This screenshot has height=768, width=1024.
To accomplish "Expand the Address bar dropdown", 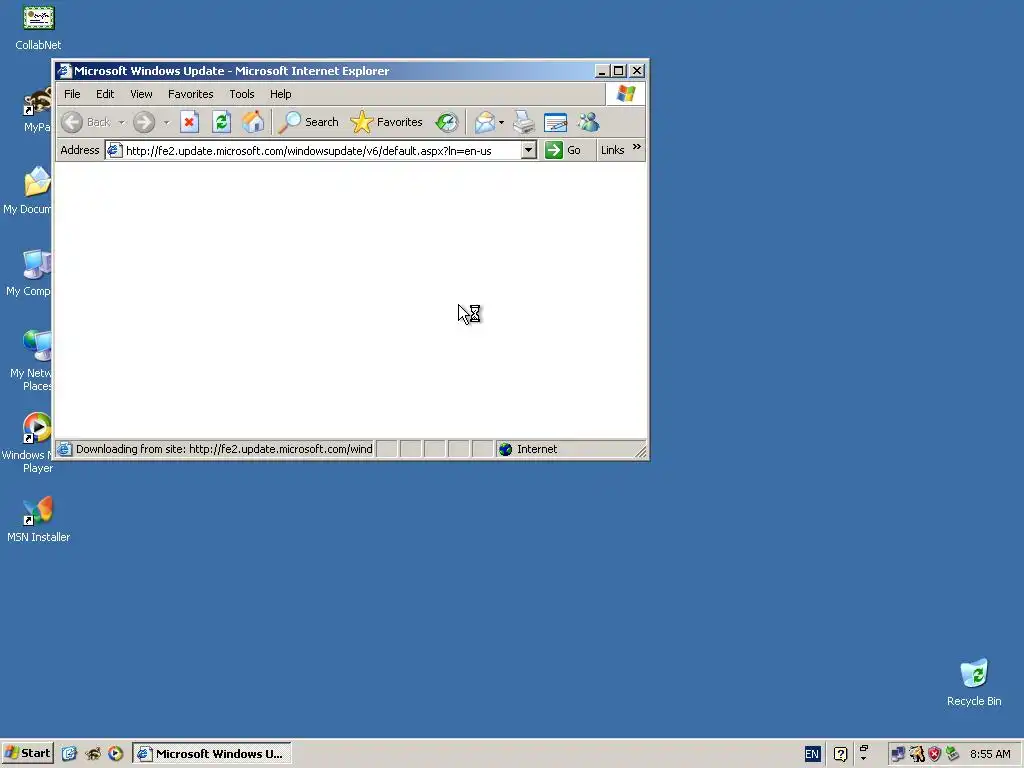I will tap(529, 151).
